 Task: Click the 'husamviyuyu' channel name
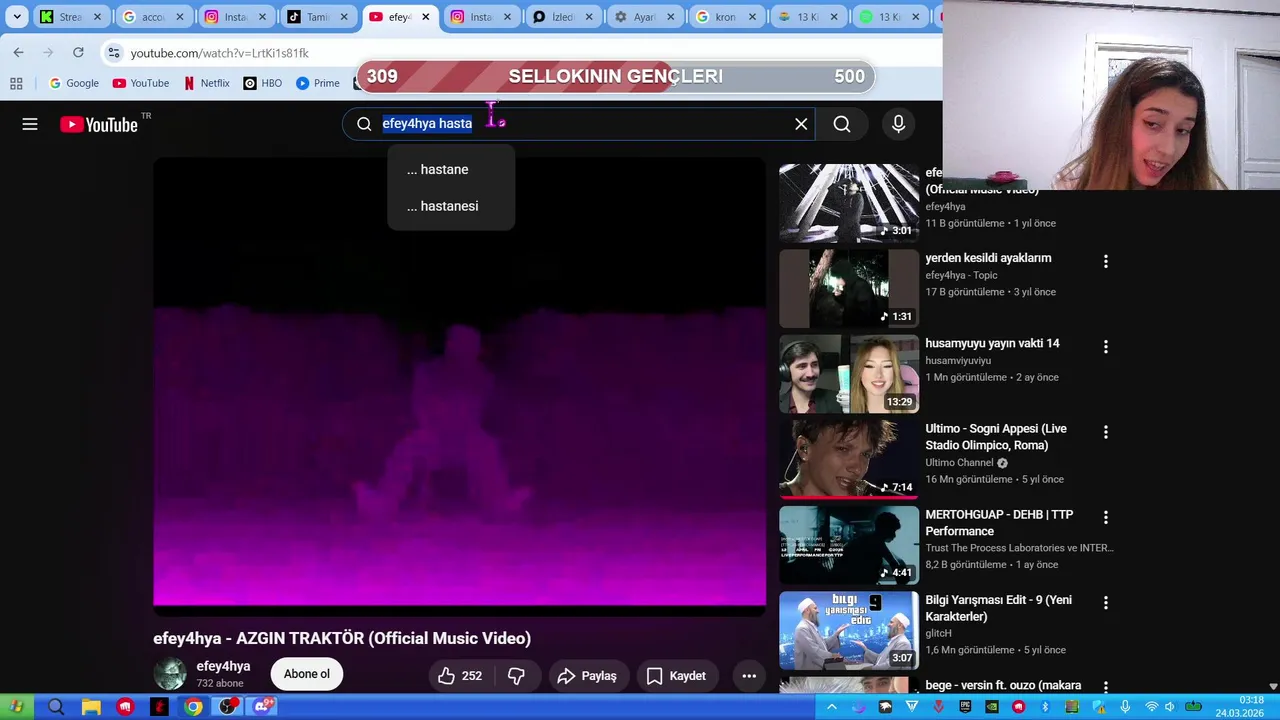point(958,360)
